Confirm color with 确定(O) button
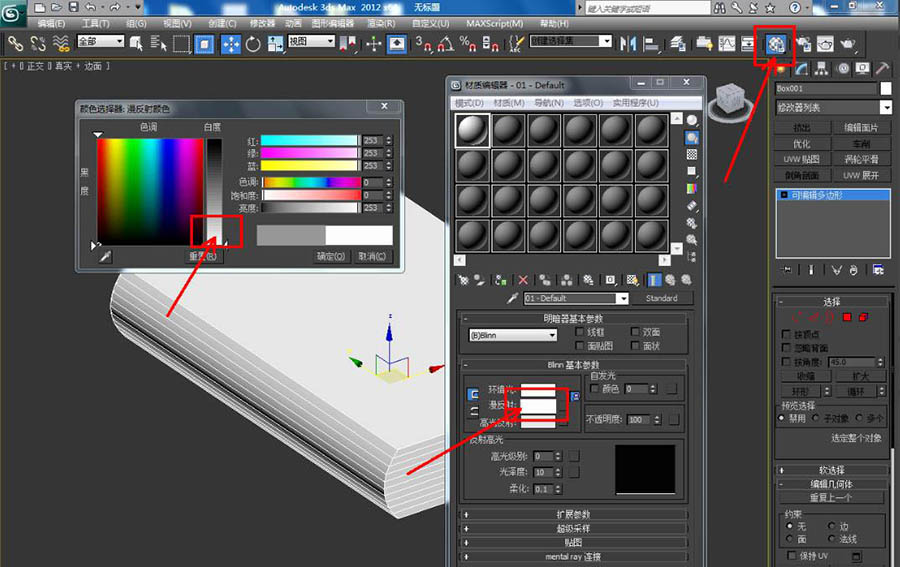 point(331,256)
